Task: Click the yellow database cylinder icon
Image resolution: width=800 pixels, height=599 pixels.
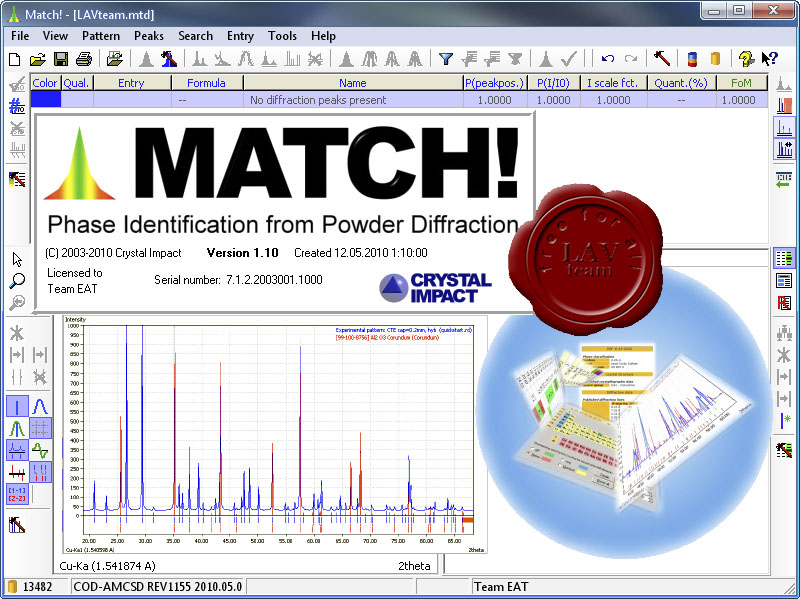Action: pyautogui.click(x=715, y=59)
